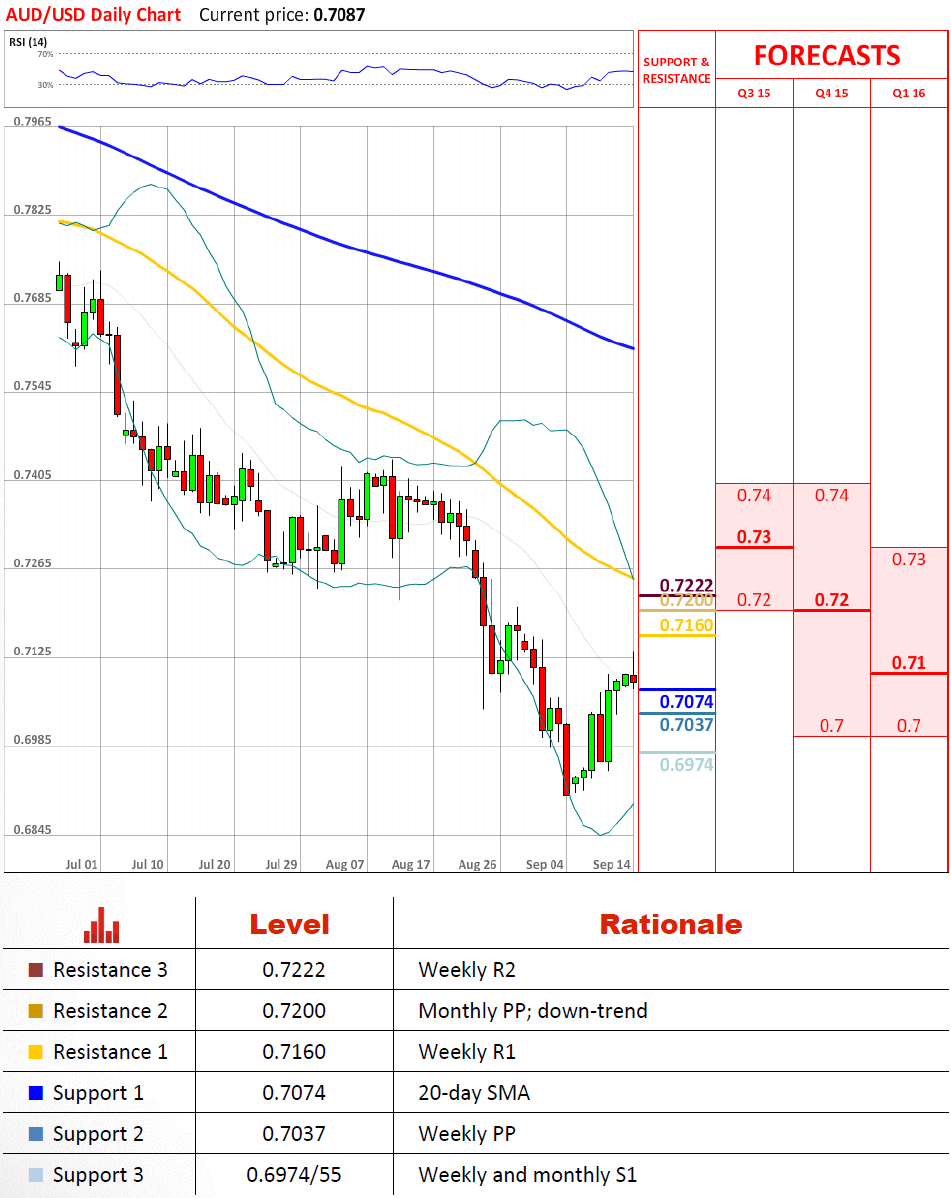Select the Q3 15 column header
951x1198 pixels.
coord(754,93)
